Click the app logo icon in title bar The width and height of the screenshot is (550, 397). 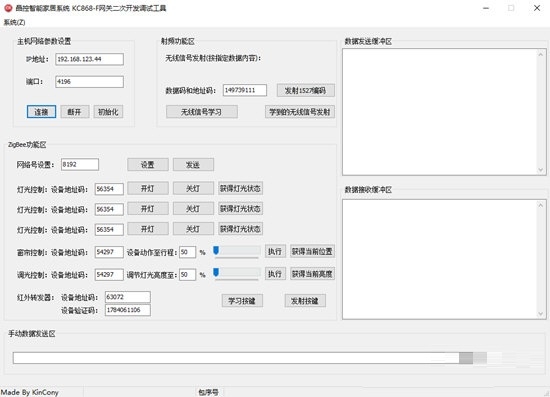pyautogui.click(x=8, y=8)
